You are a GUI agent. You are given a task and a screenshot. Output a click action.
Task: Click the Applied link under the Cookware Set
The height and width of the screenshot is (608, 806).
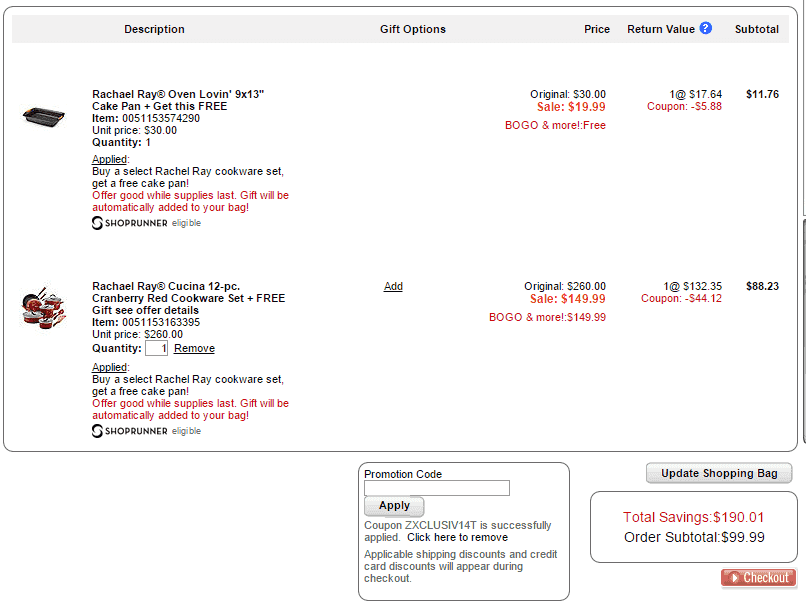109,367
